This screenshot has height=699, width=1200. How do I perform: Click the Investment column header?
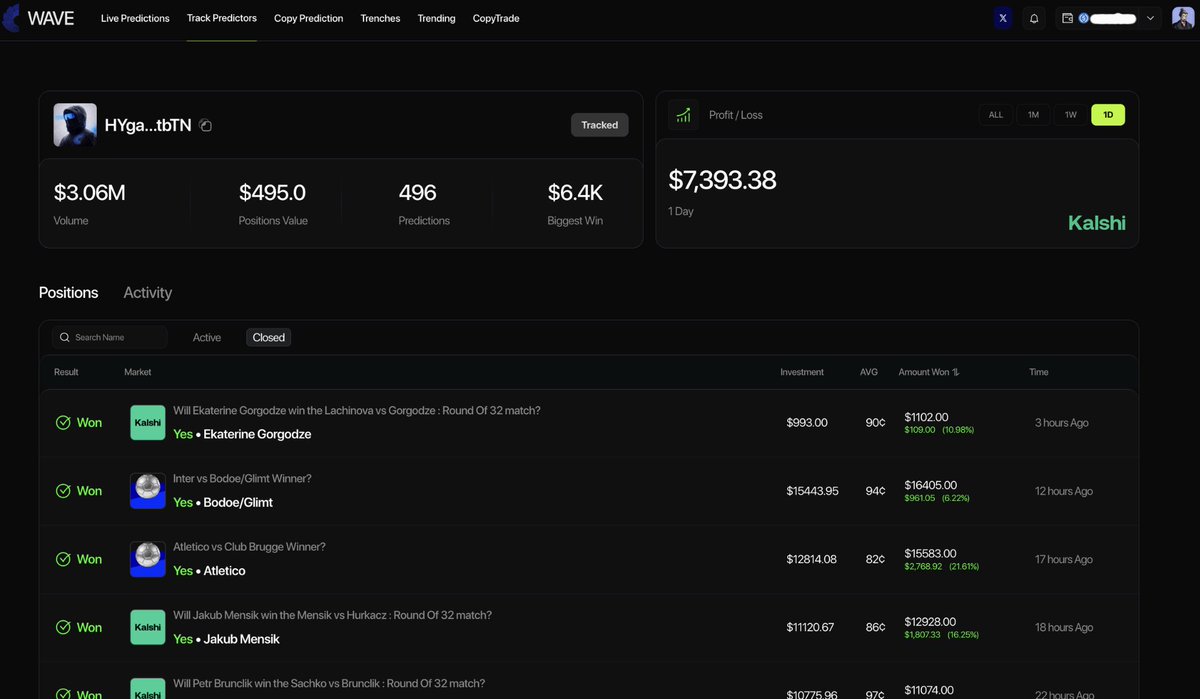click(x=802, y=372)
